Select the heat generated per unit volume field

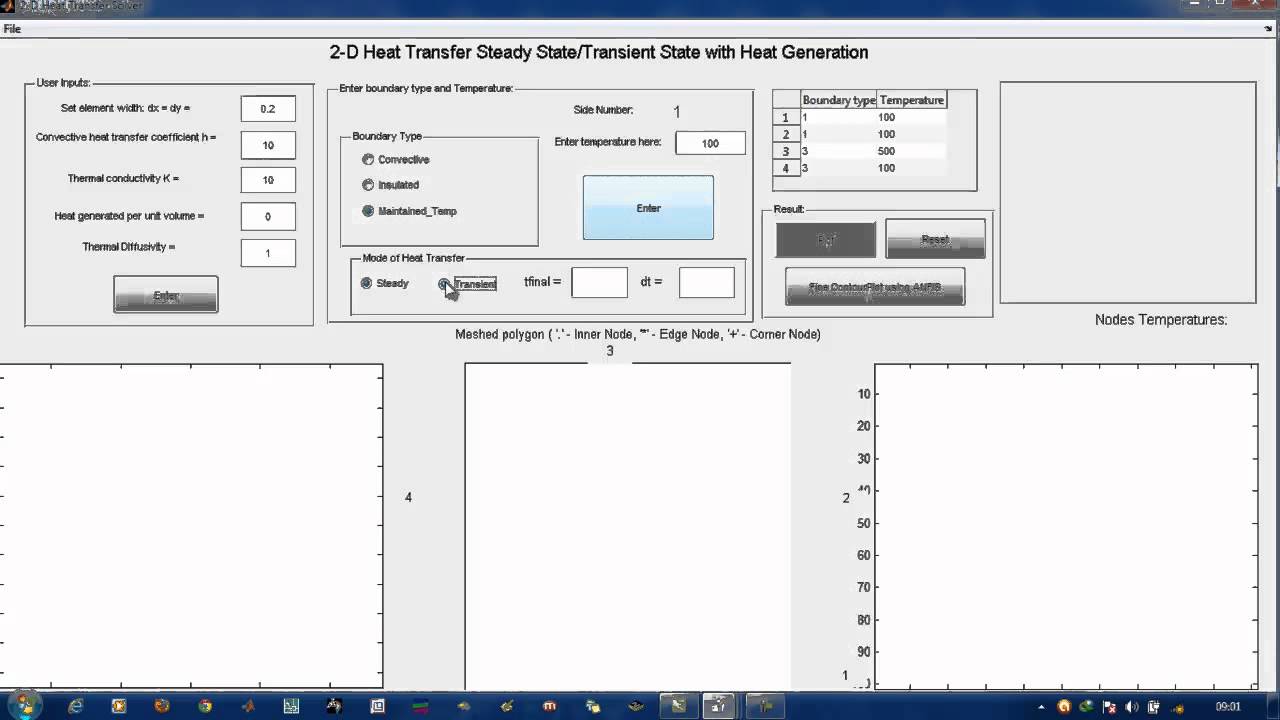[x=268, y=216]
